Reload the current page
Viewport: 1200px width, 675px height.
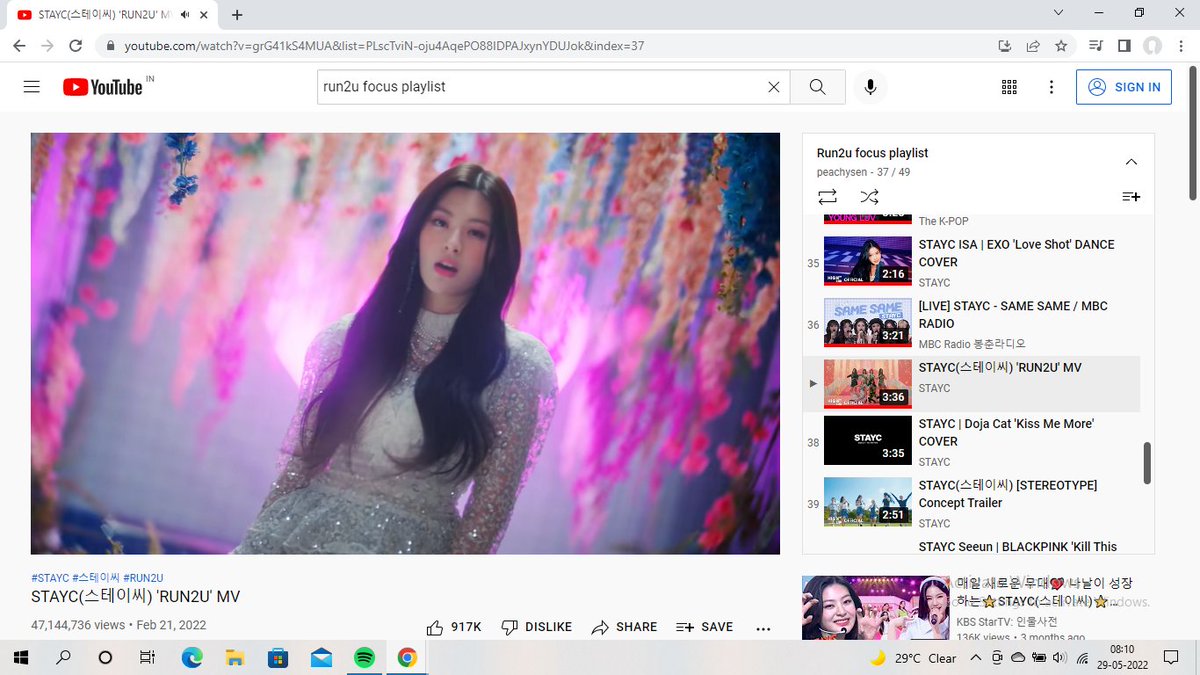[x=75, y=46]
